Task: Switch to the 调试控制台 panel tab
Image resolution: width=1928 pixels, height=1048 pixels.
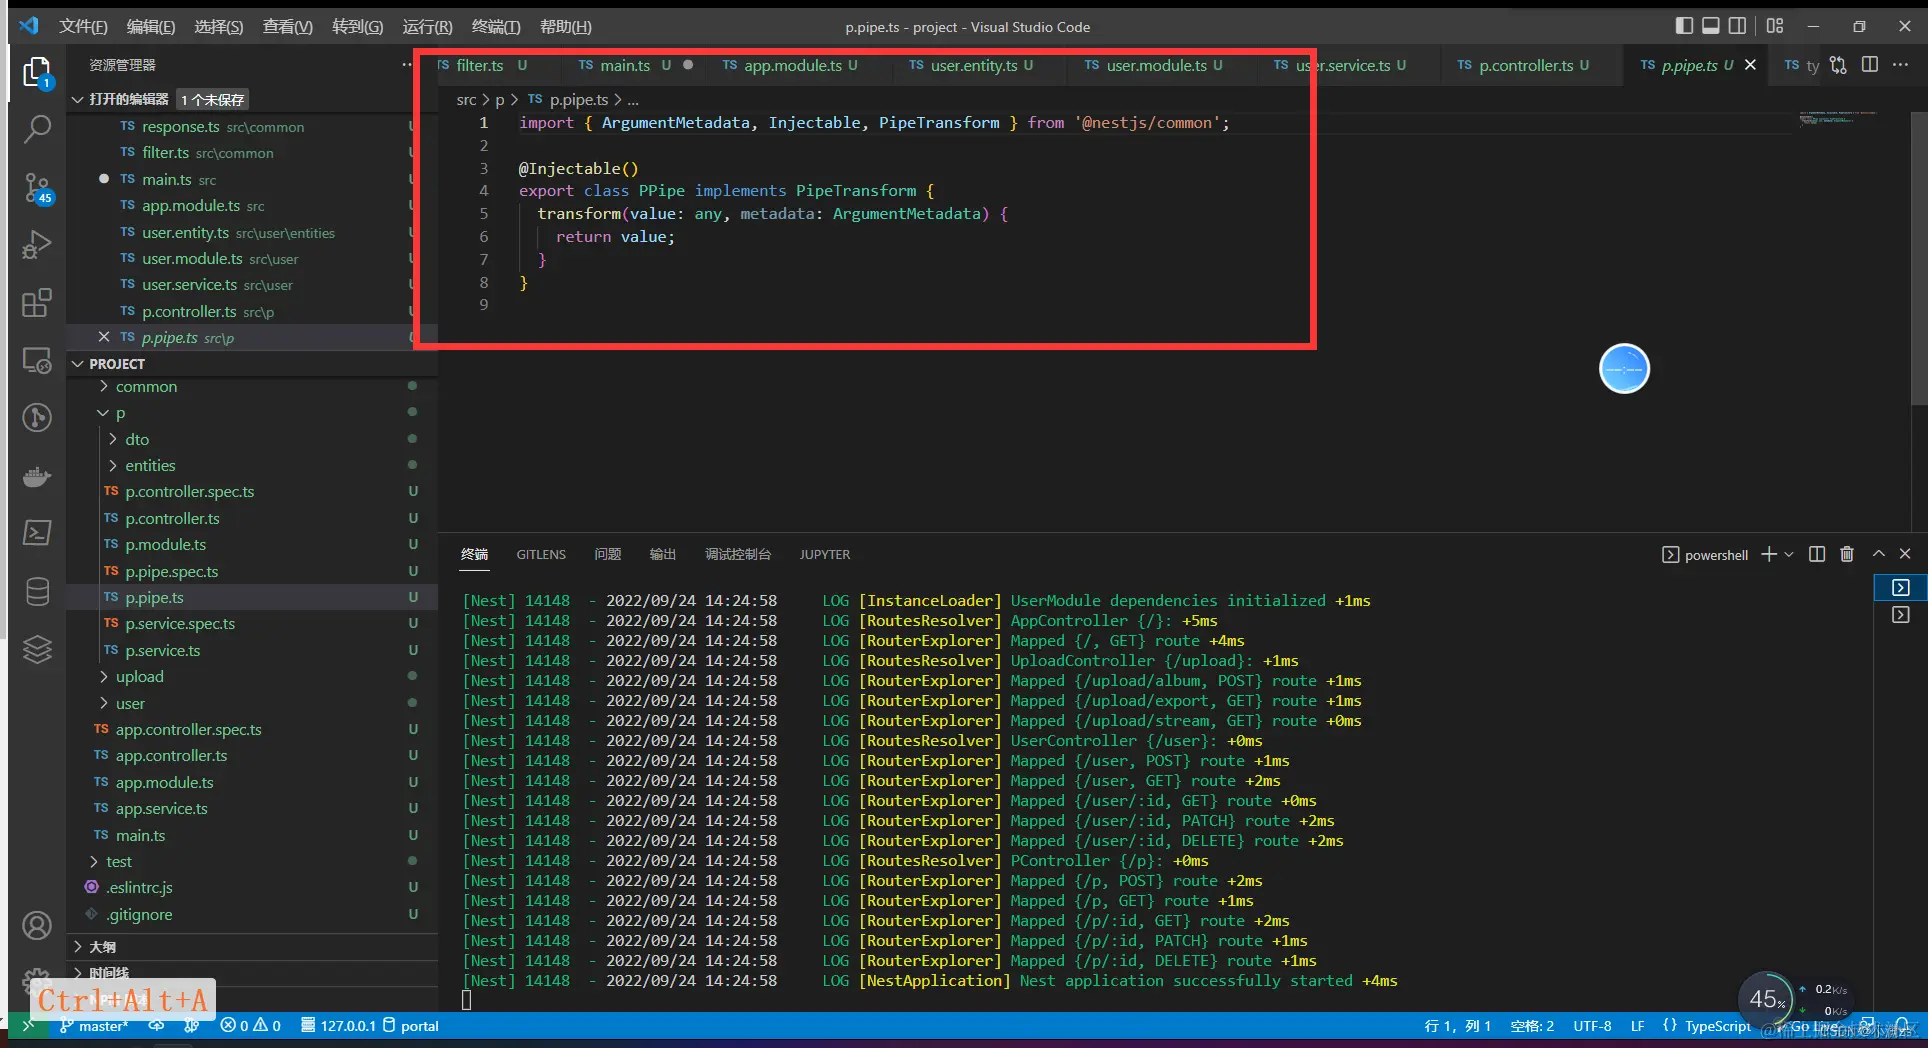Action: [x=738, y=554]
